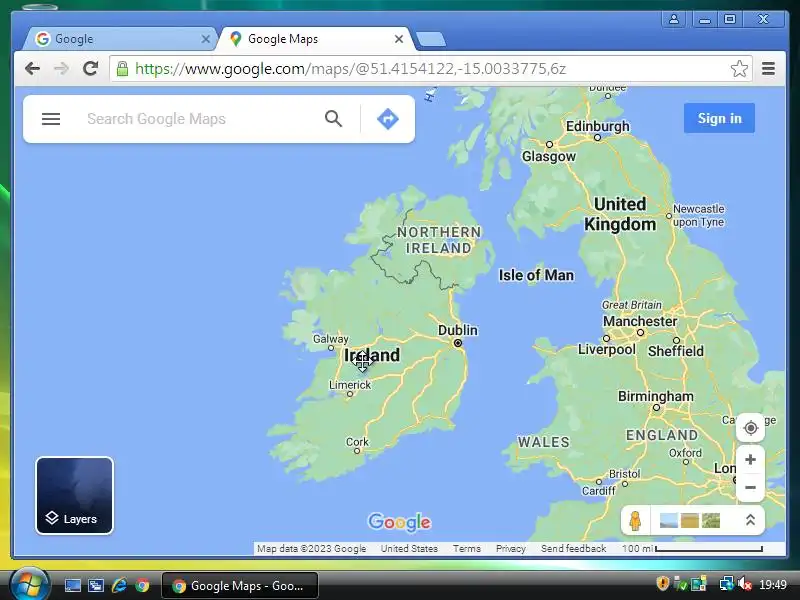The width and height of the screenshot is (800, 600).
Task: Click the Chrome forward arrow
Action: click(61, 68)
